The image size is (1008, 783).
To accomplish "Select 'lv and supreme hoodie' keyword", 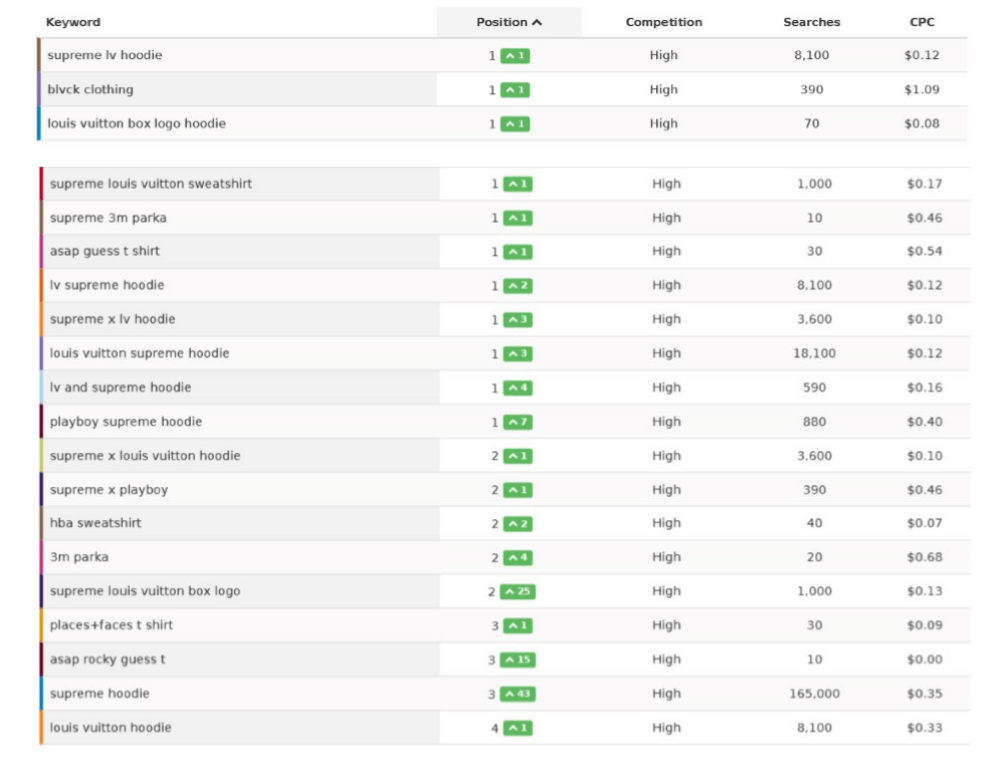I will coord(120,388).
